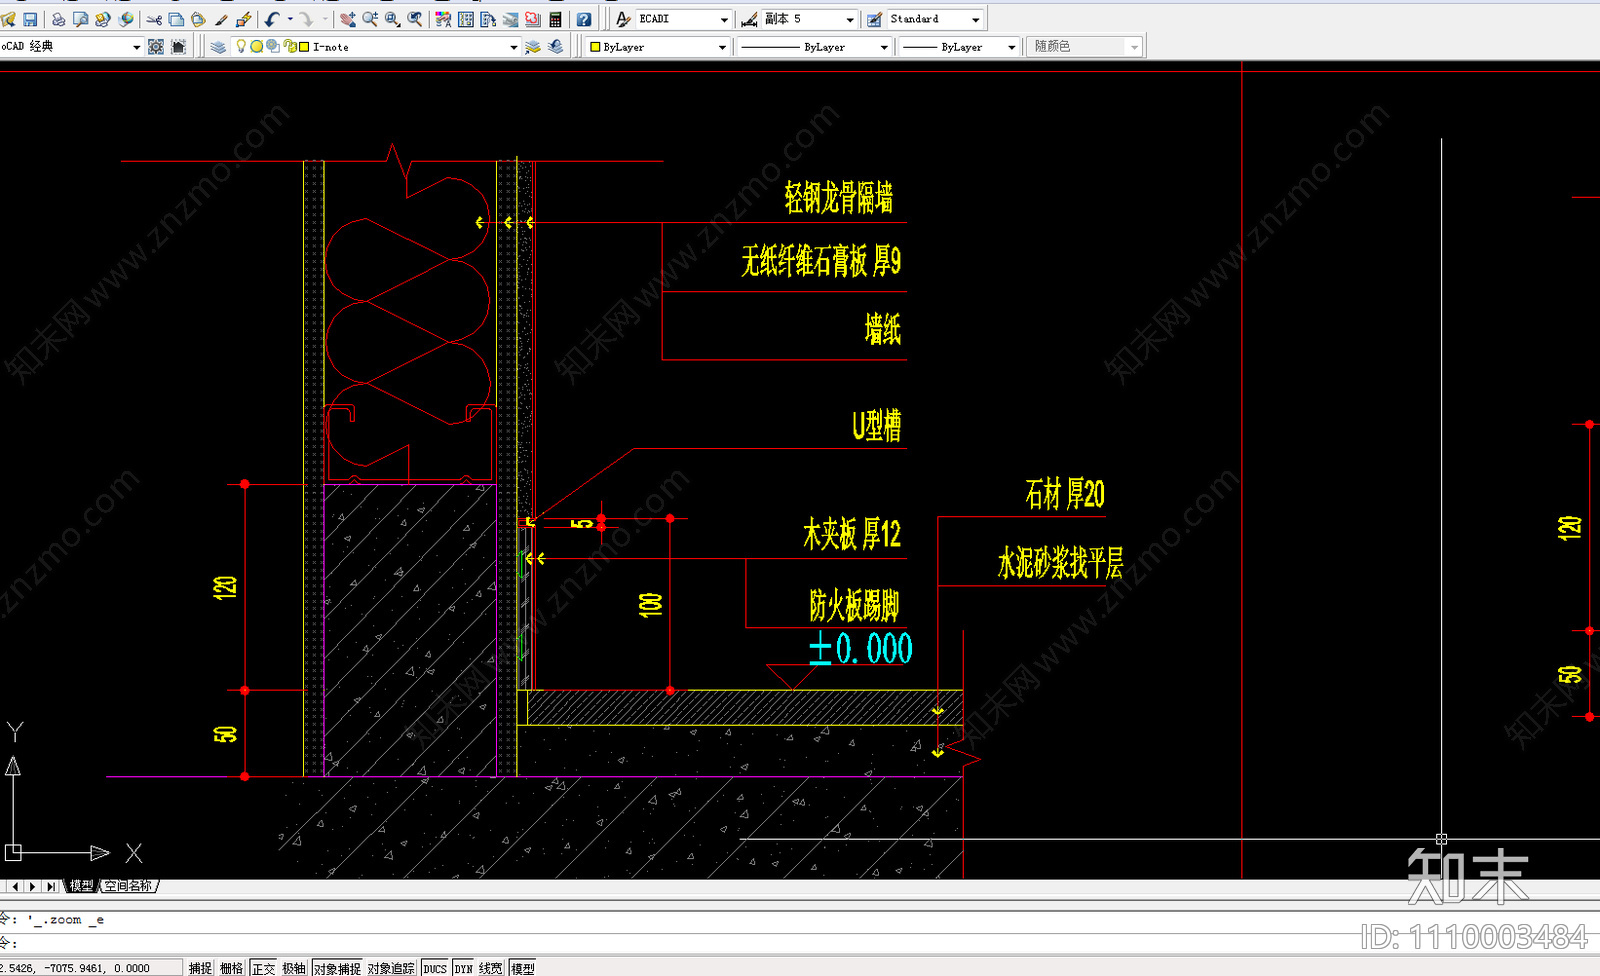Toggle 捕捉 snap mode in status bar
The image size is (1600, 976).
(200, 968)
